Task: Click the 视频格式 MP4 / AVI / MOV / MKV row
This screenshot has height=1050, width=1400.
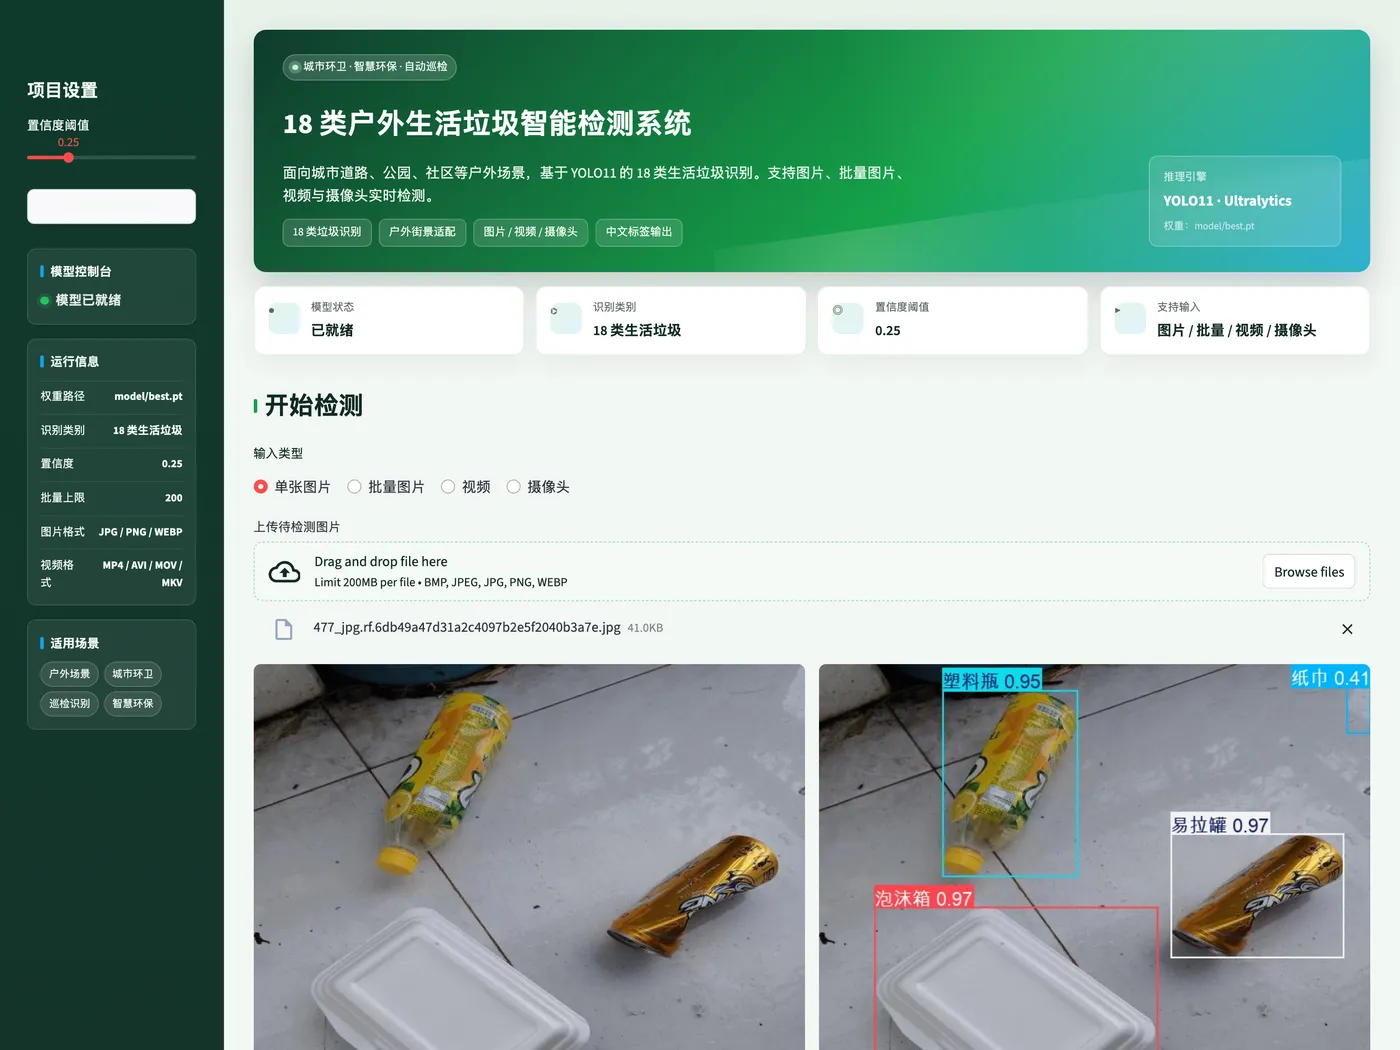Action: pyautogui.click(x=111, y=573)
